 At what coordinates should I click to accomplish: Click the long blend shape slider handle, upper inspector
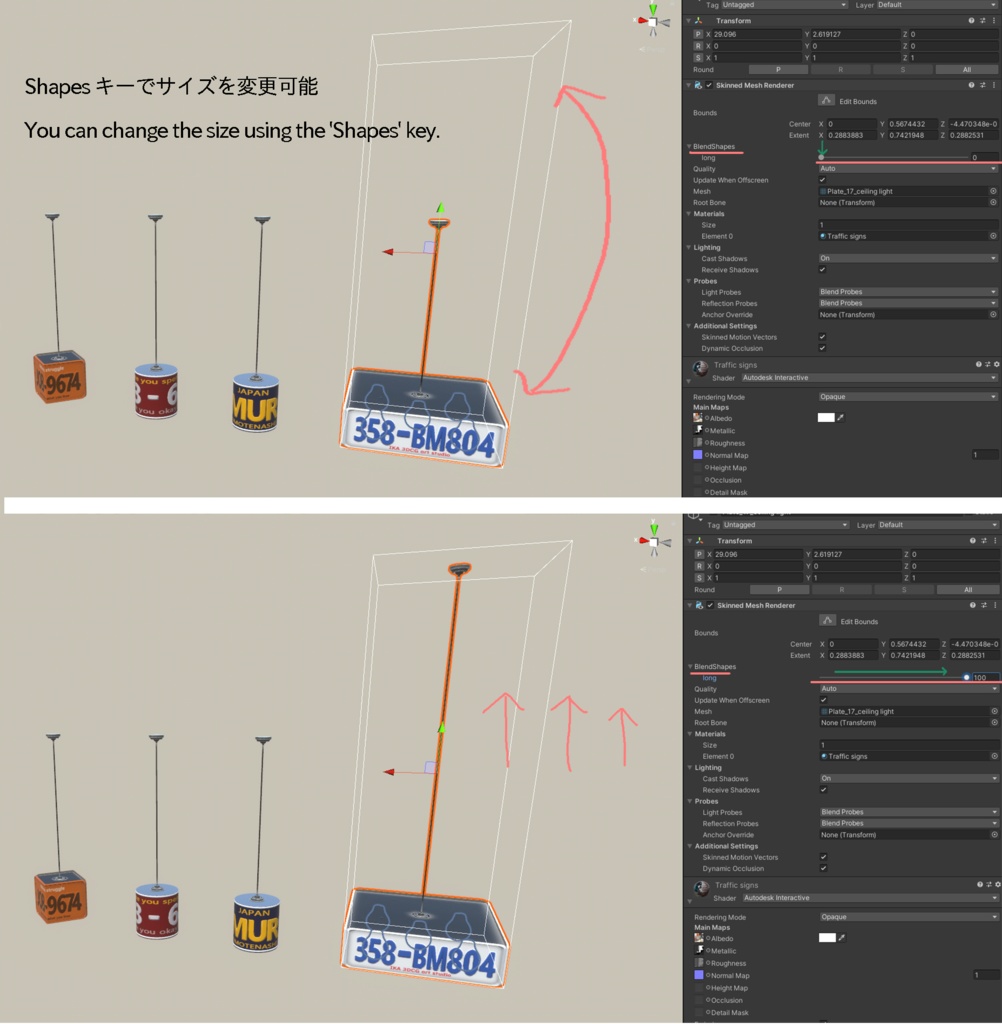coord(821,157)
